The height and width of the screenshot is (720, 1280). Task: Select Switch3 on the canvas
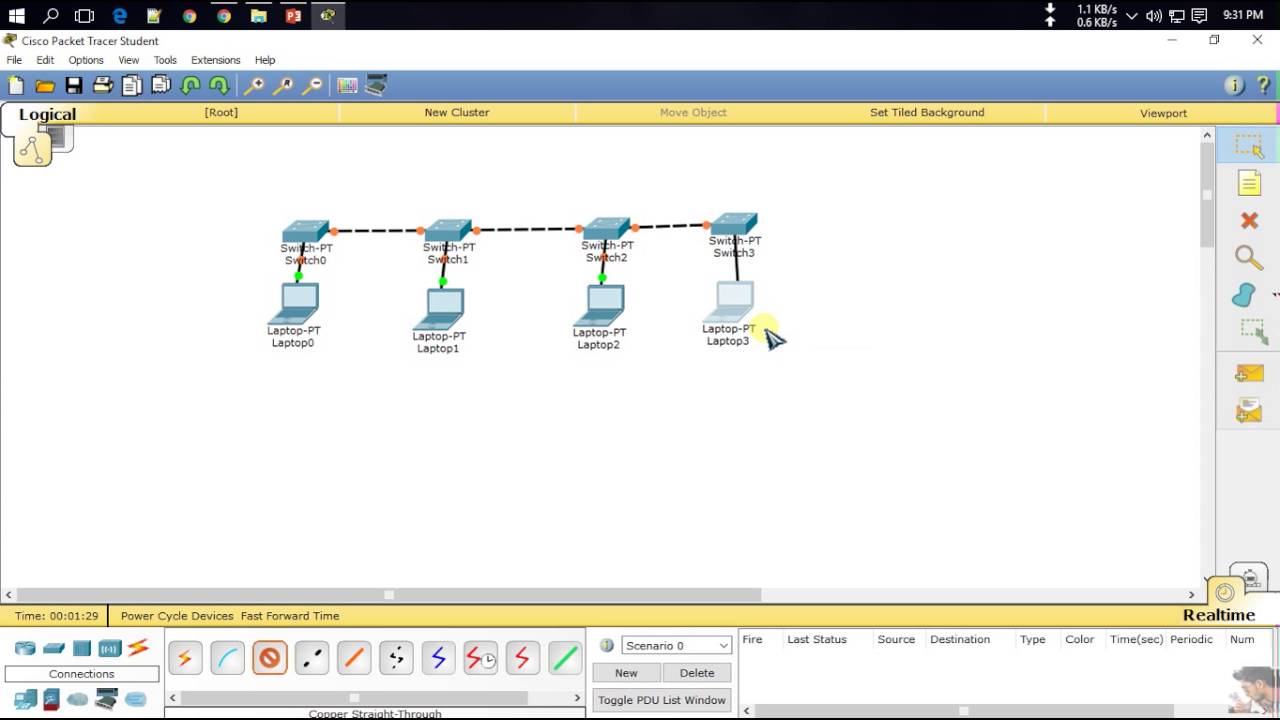tap(734, 225)
